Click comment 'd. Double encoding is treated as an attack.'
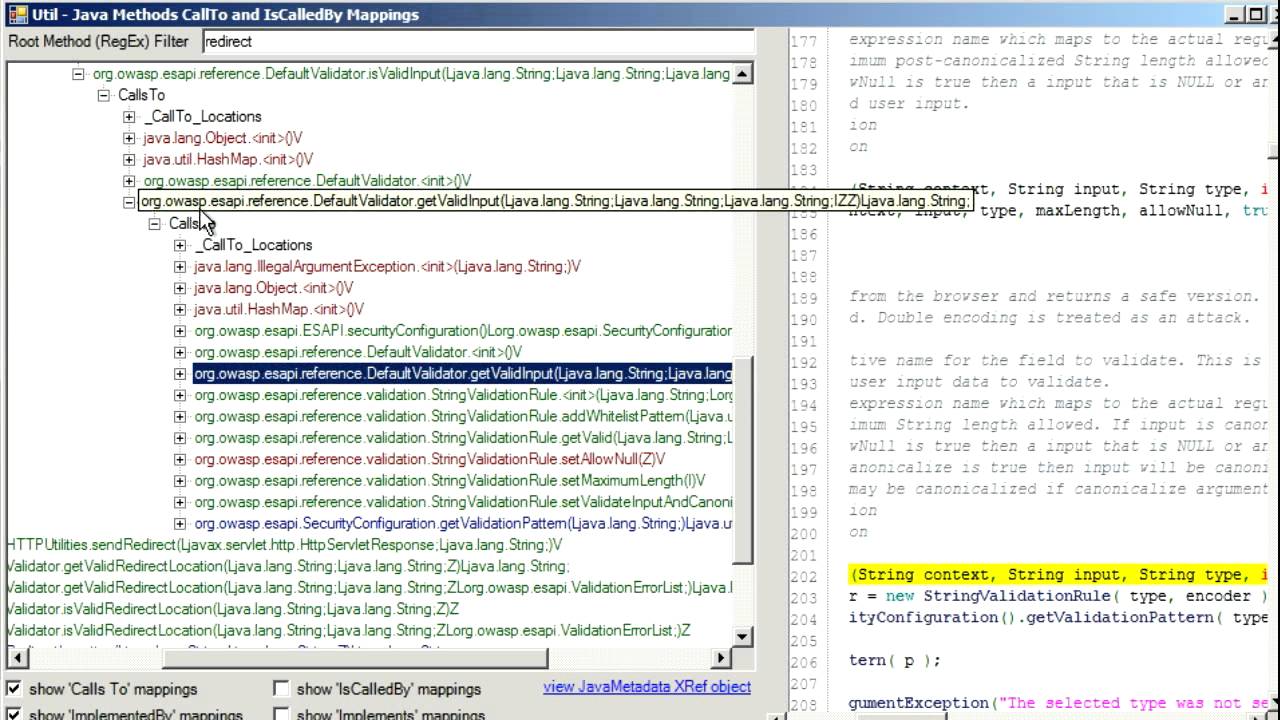The height and width of the screenshot is (720, 1280). 1050,318
